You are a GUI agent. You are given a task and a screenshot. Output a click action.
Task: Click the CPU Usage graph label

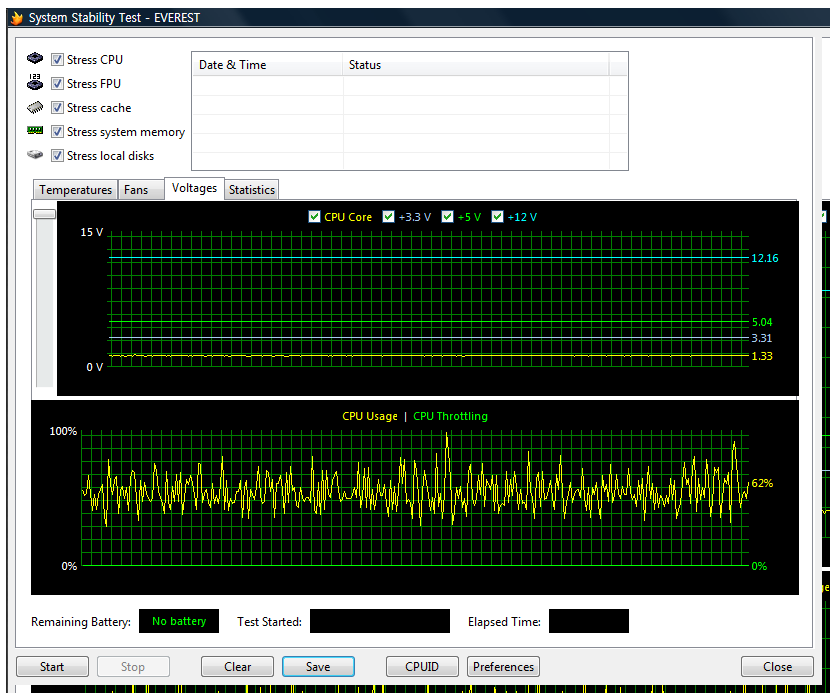(x=369, y=416)
